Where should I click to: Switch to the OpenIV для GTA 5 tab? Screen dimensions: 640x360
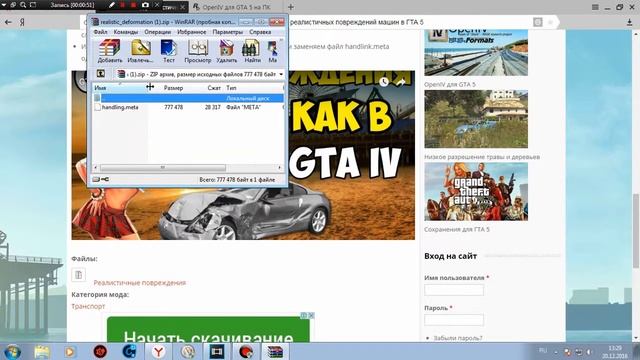(x=236, y=7)
